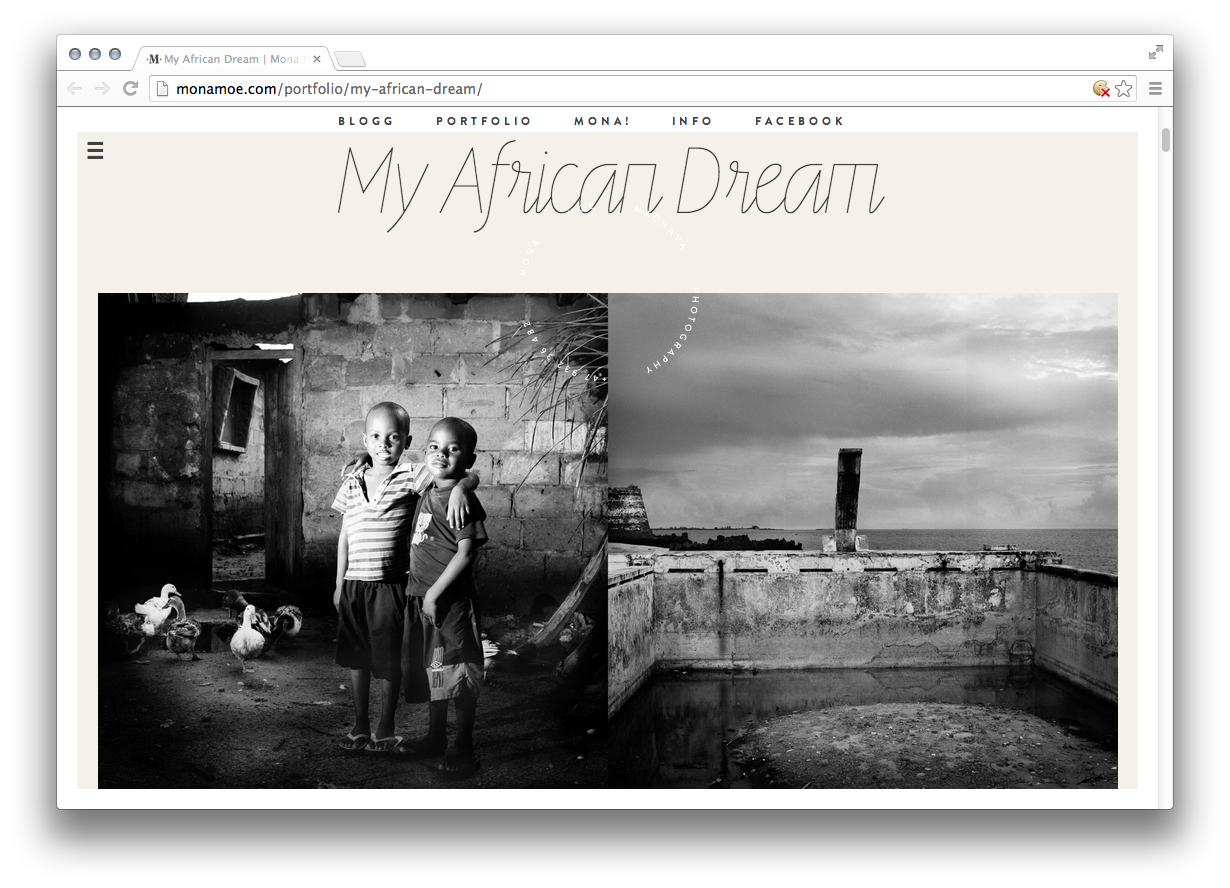Open the hamburger sidebar menu on page

(95, 151)
